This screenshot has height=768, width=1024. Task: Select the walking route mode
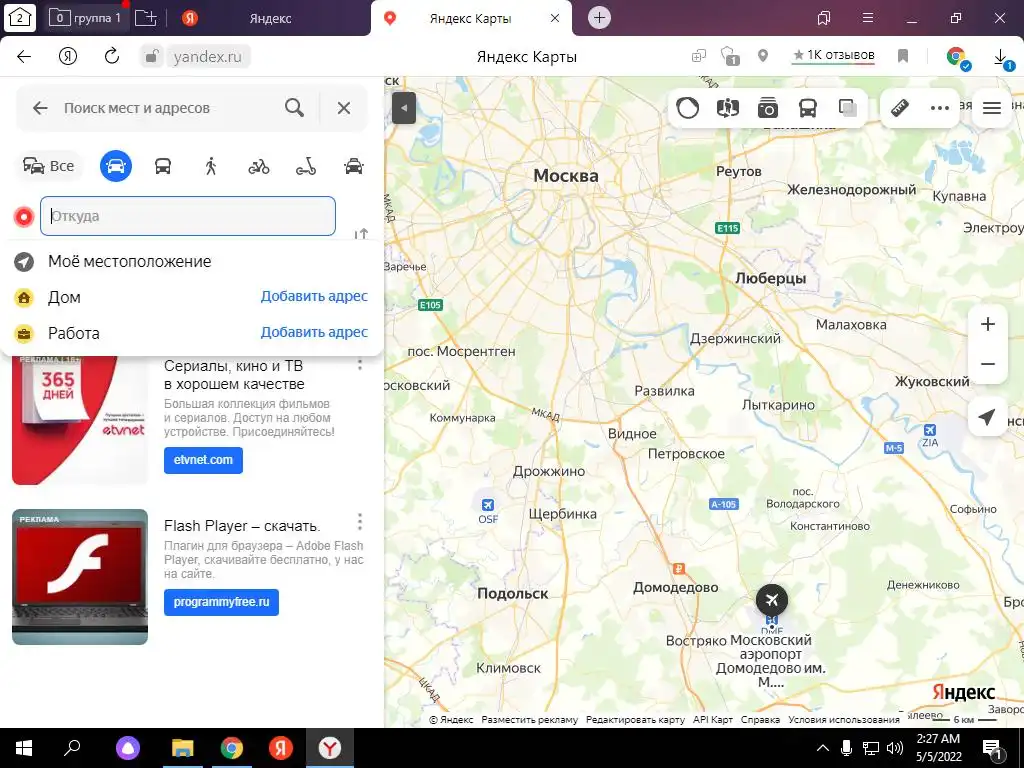pos(210,166)
